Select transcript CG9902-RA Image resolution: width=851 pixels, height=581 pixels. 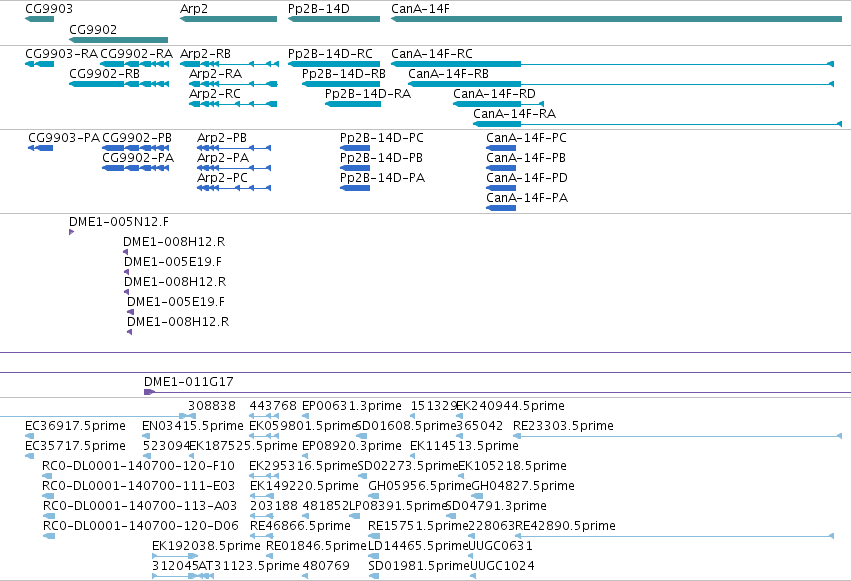click(135, 64)
